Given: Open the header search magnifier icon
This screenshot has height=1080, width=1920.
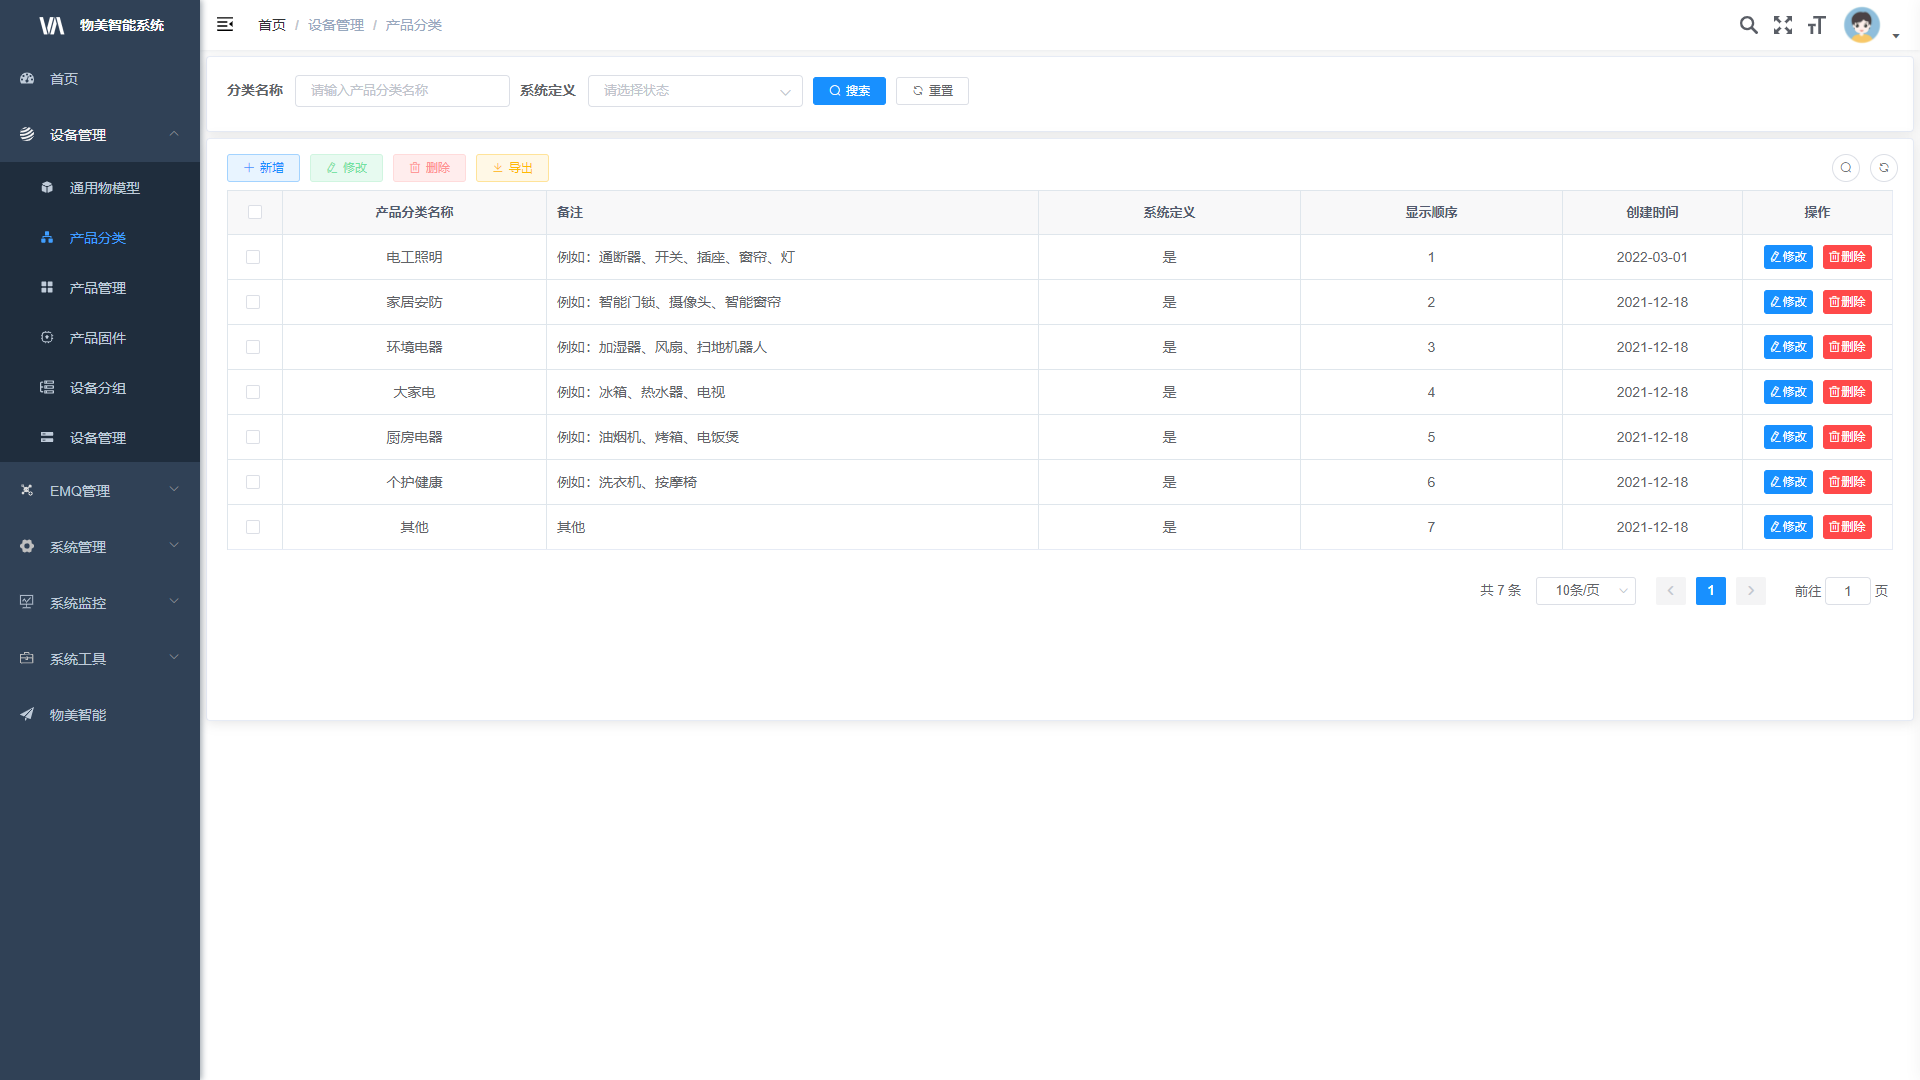Looking at the screenshot, I should point(1748,25).
